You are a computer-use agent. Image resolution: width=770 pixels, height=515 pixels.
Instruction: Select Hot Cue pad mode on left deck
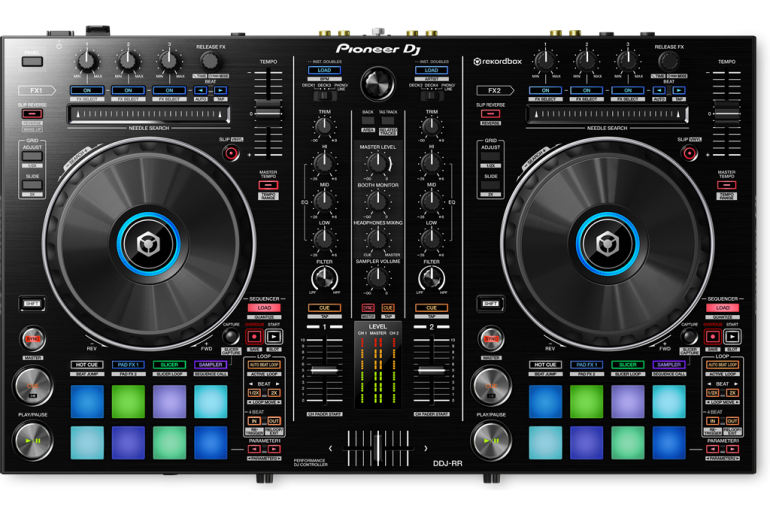[87, 365]
